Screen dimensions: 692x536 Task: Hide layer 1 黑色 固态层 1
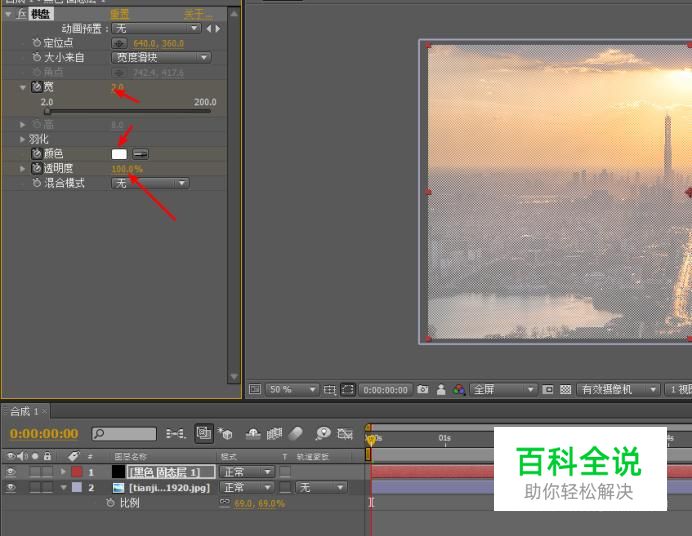tap(11, 472)
